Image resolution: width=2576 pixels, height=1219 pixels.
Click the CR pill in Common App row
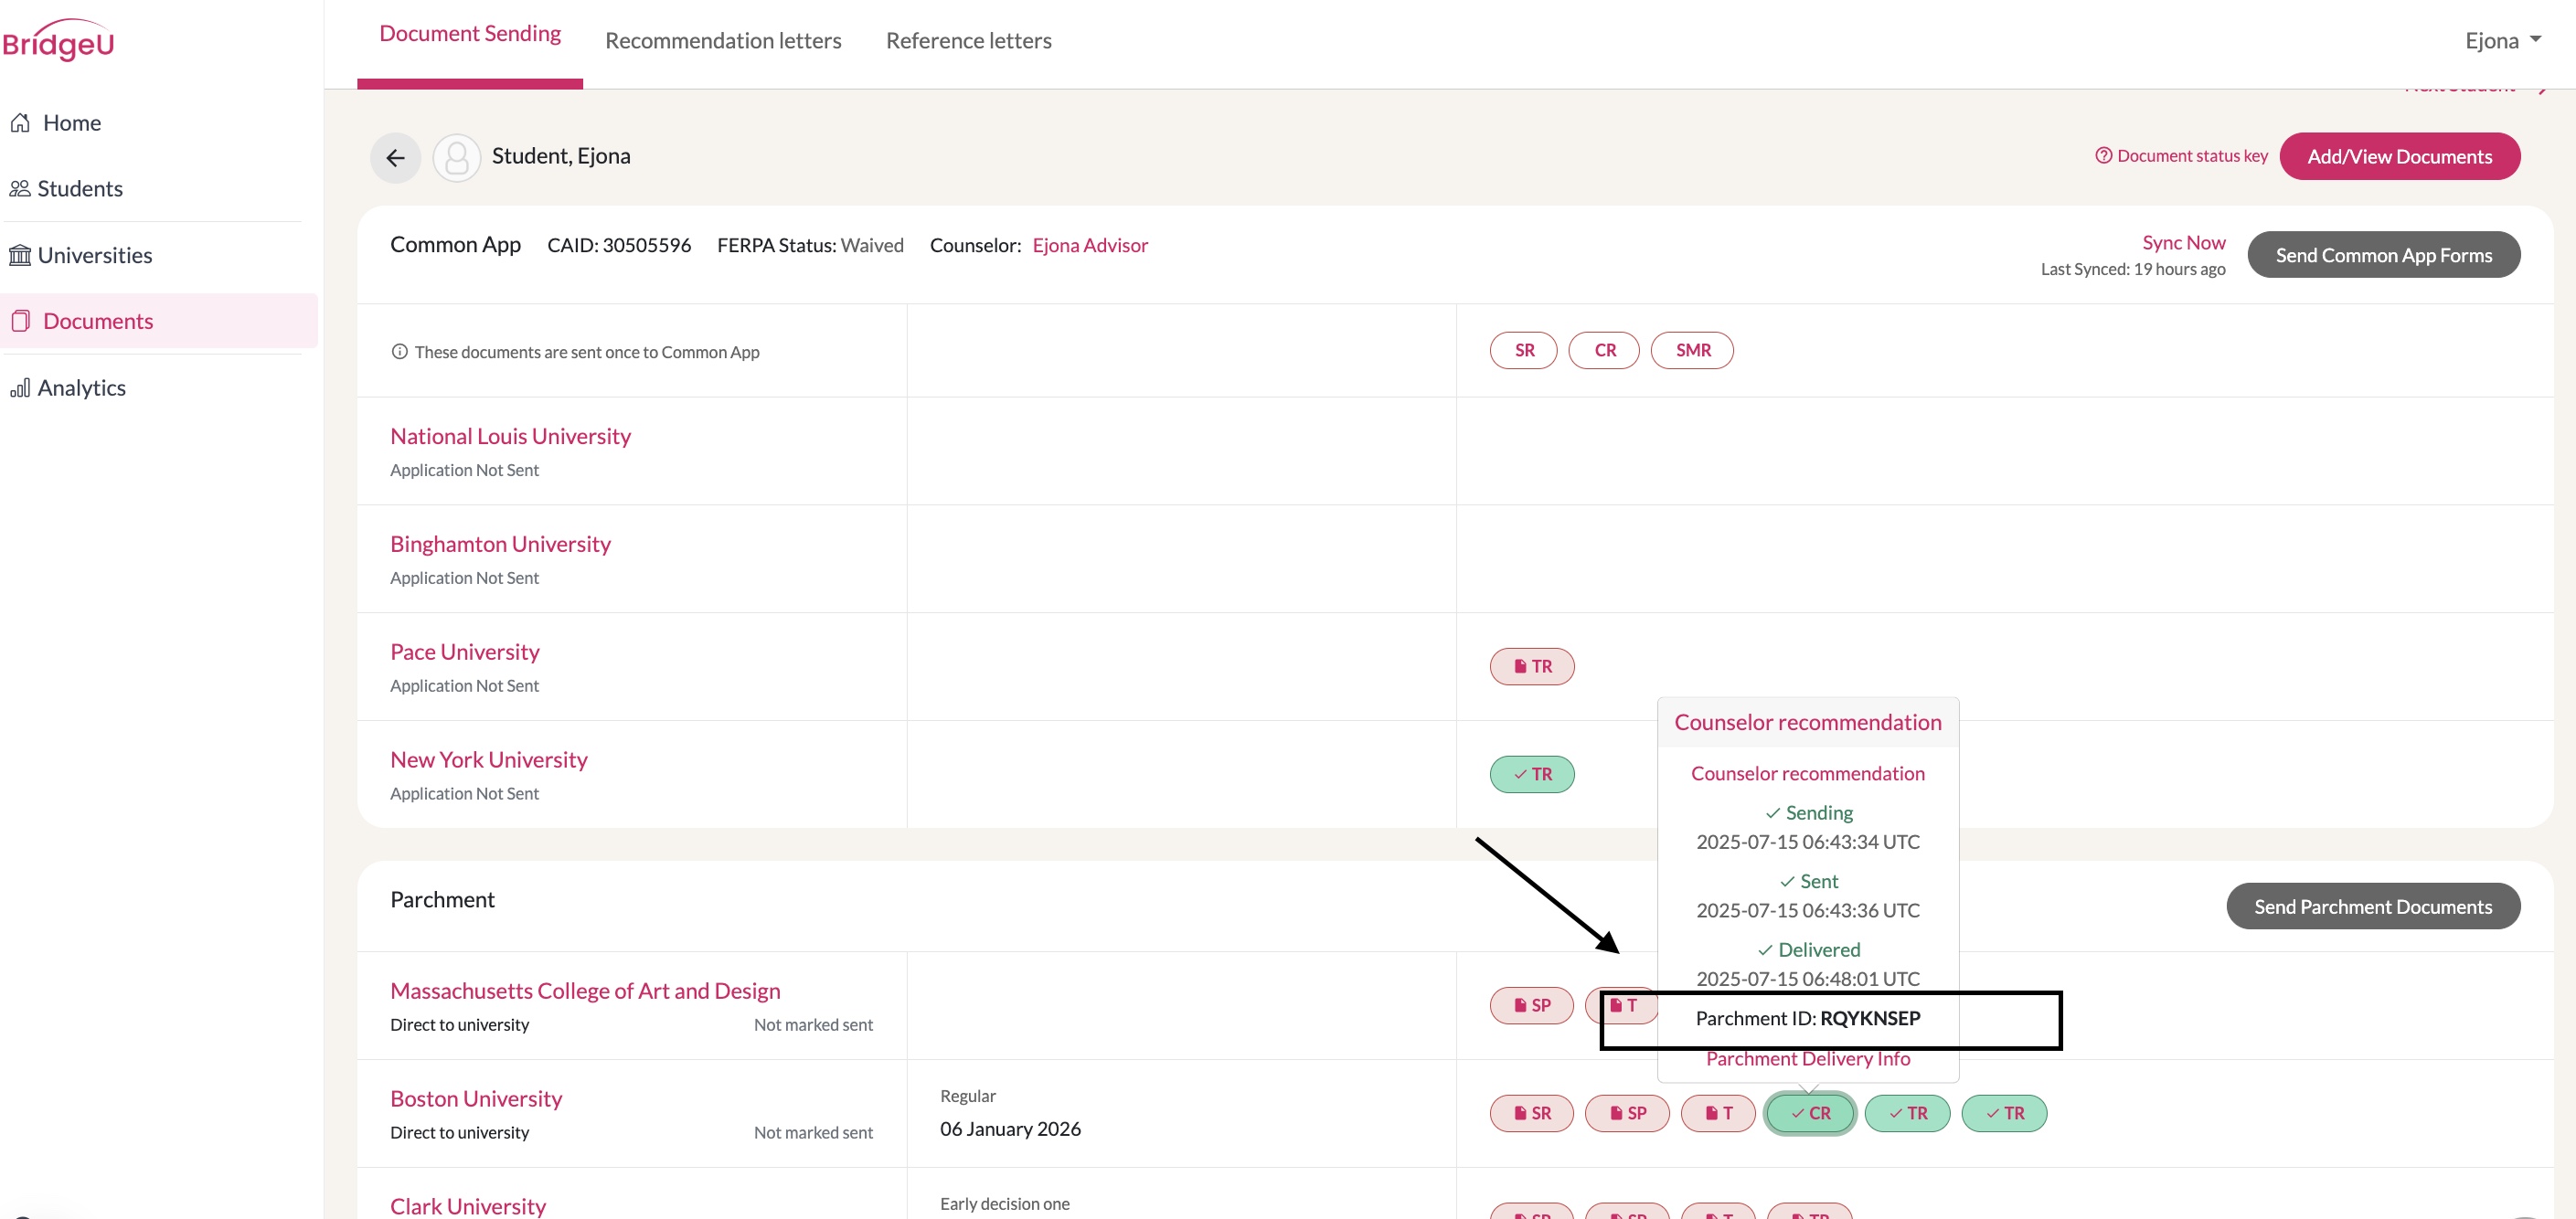point(1604,351)
